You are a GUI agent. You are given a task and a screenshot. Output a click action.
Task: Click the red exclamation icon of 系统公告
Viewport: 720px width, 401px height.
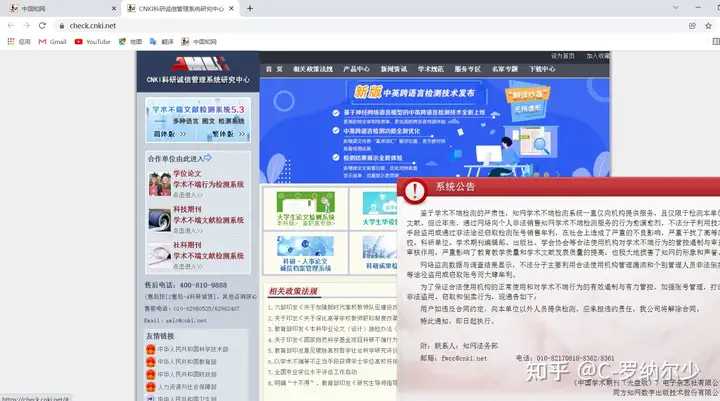[x=414, y=191]
